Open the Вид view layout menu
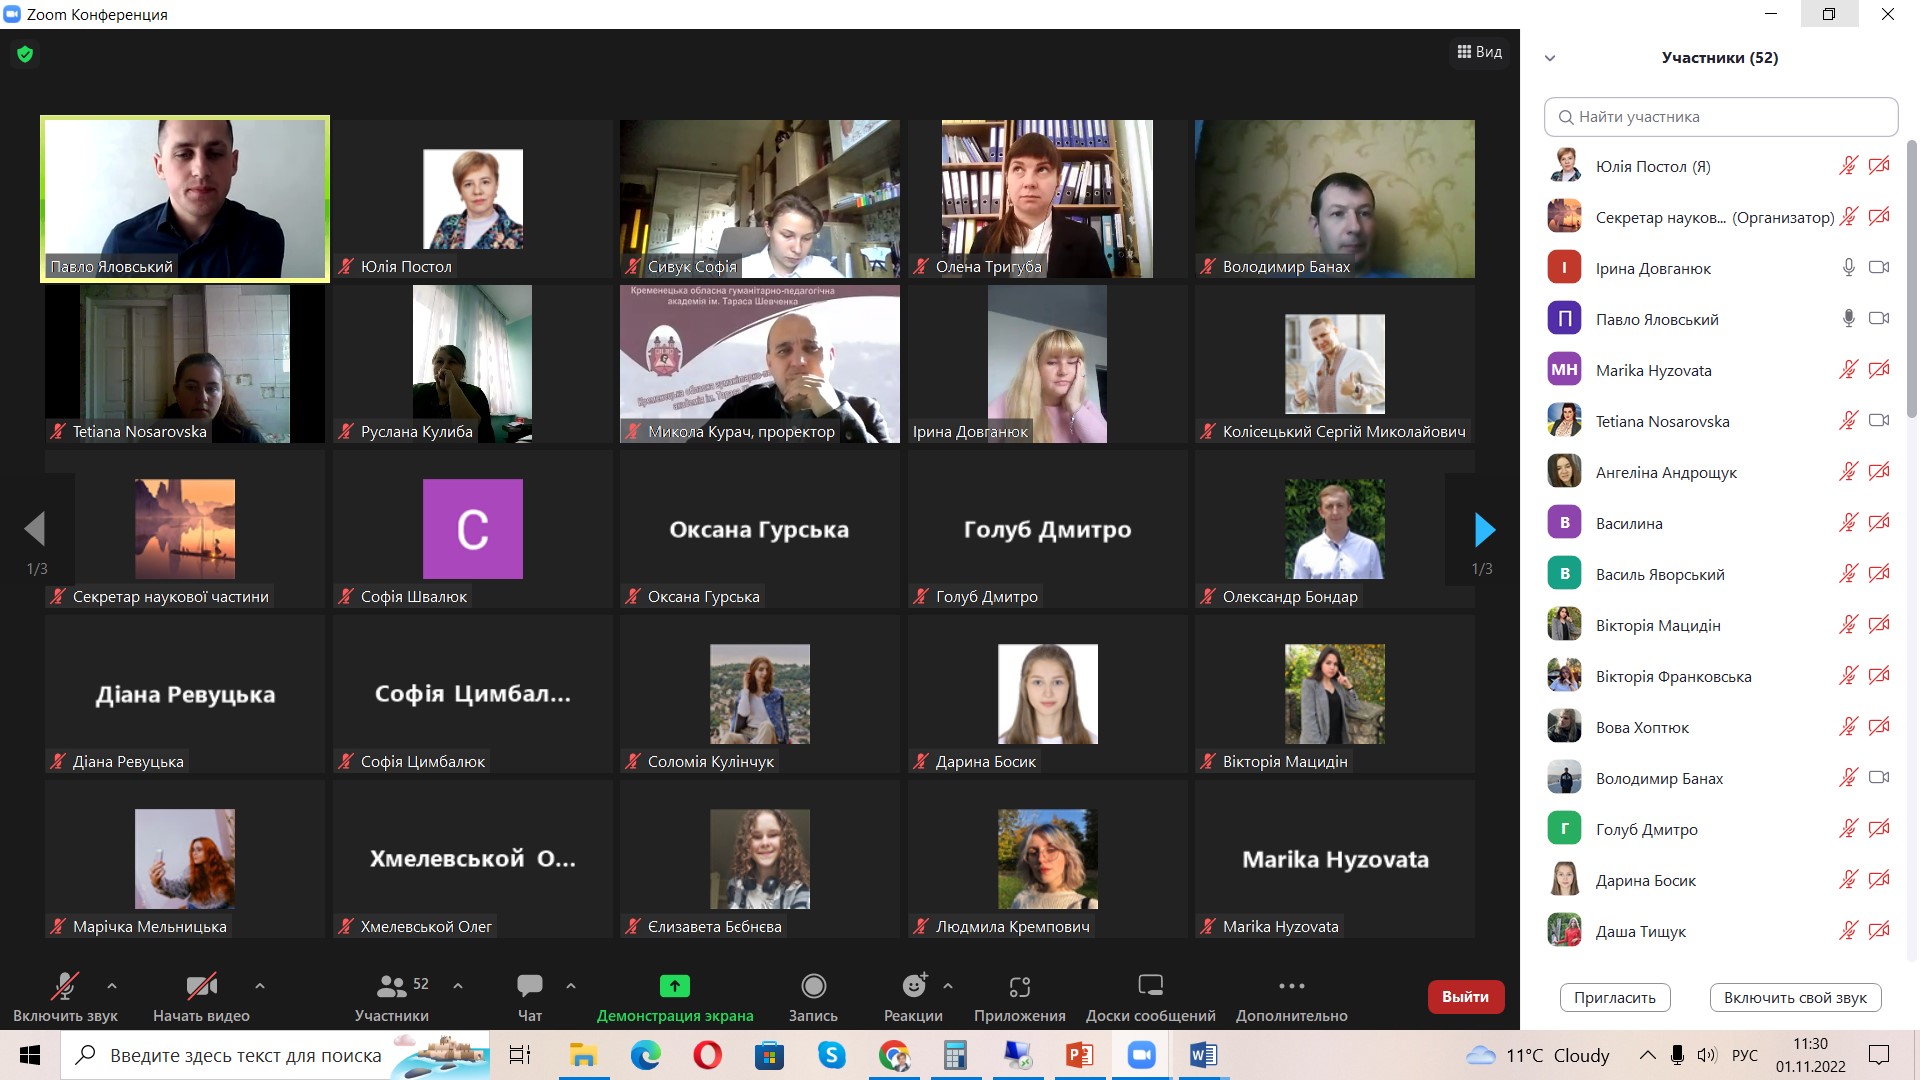The height and width of the screenshot is (1080, 1920). (x=1479, y=52)
